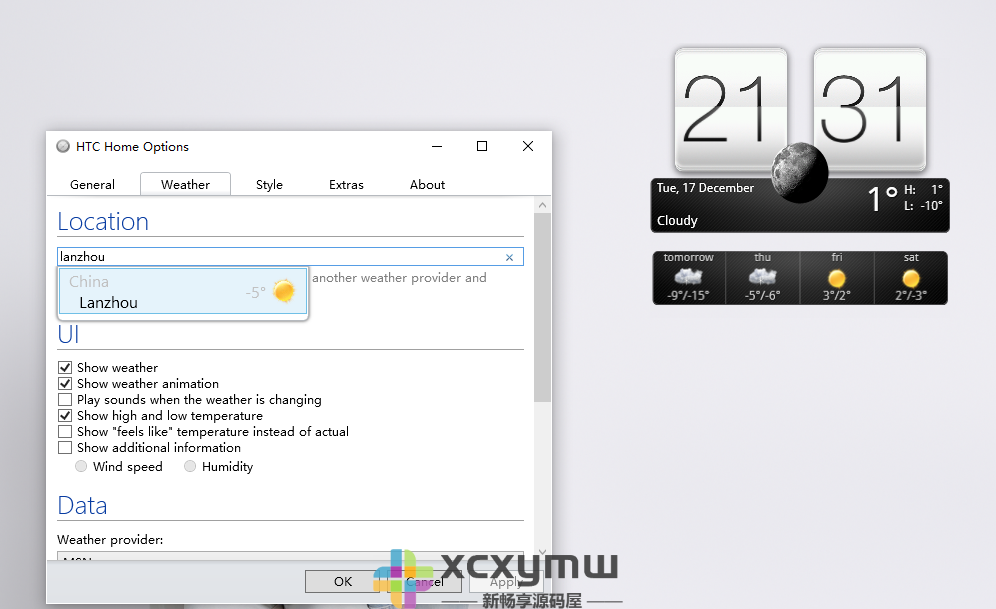
Task: Clear the location field using the x icon
Action: click(509, 256)
